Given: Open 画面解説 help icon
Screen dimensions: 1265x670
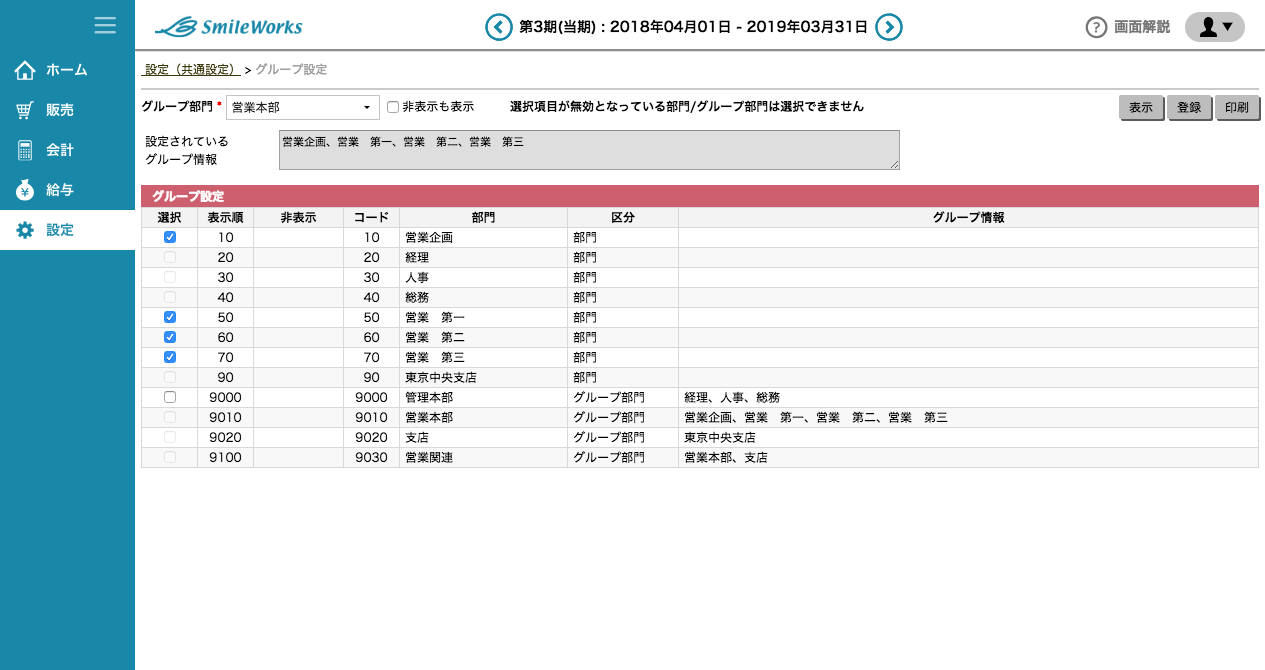Looking at the screenshot, I should coord(1096,27).
